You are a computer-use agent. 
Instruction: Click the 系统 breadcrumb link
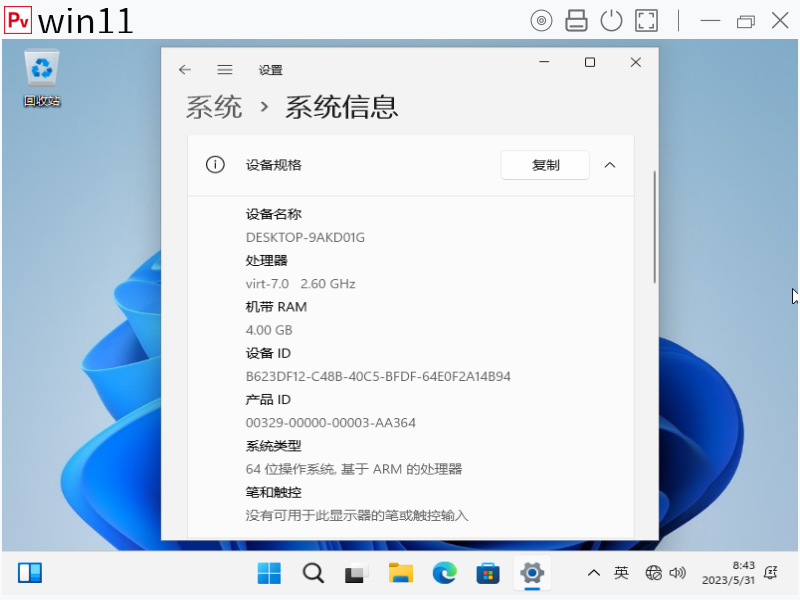(x=214, y=107)
